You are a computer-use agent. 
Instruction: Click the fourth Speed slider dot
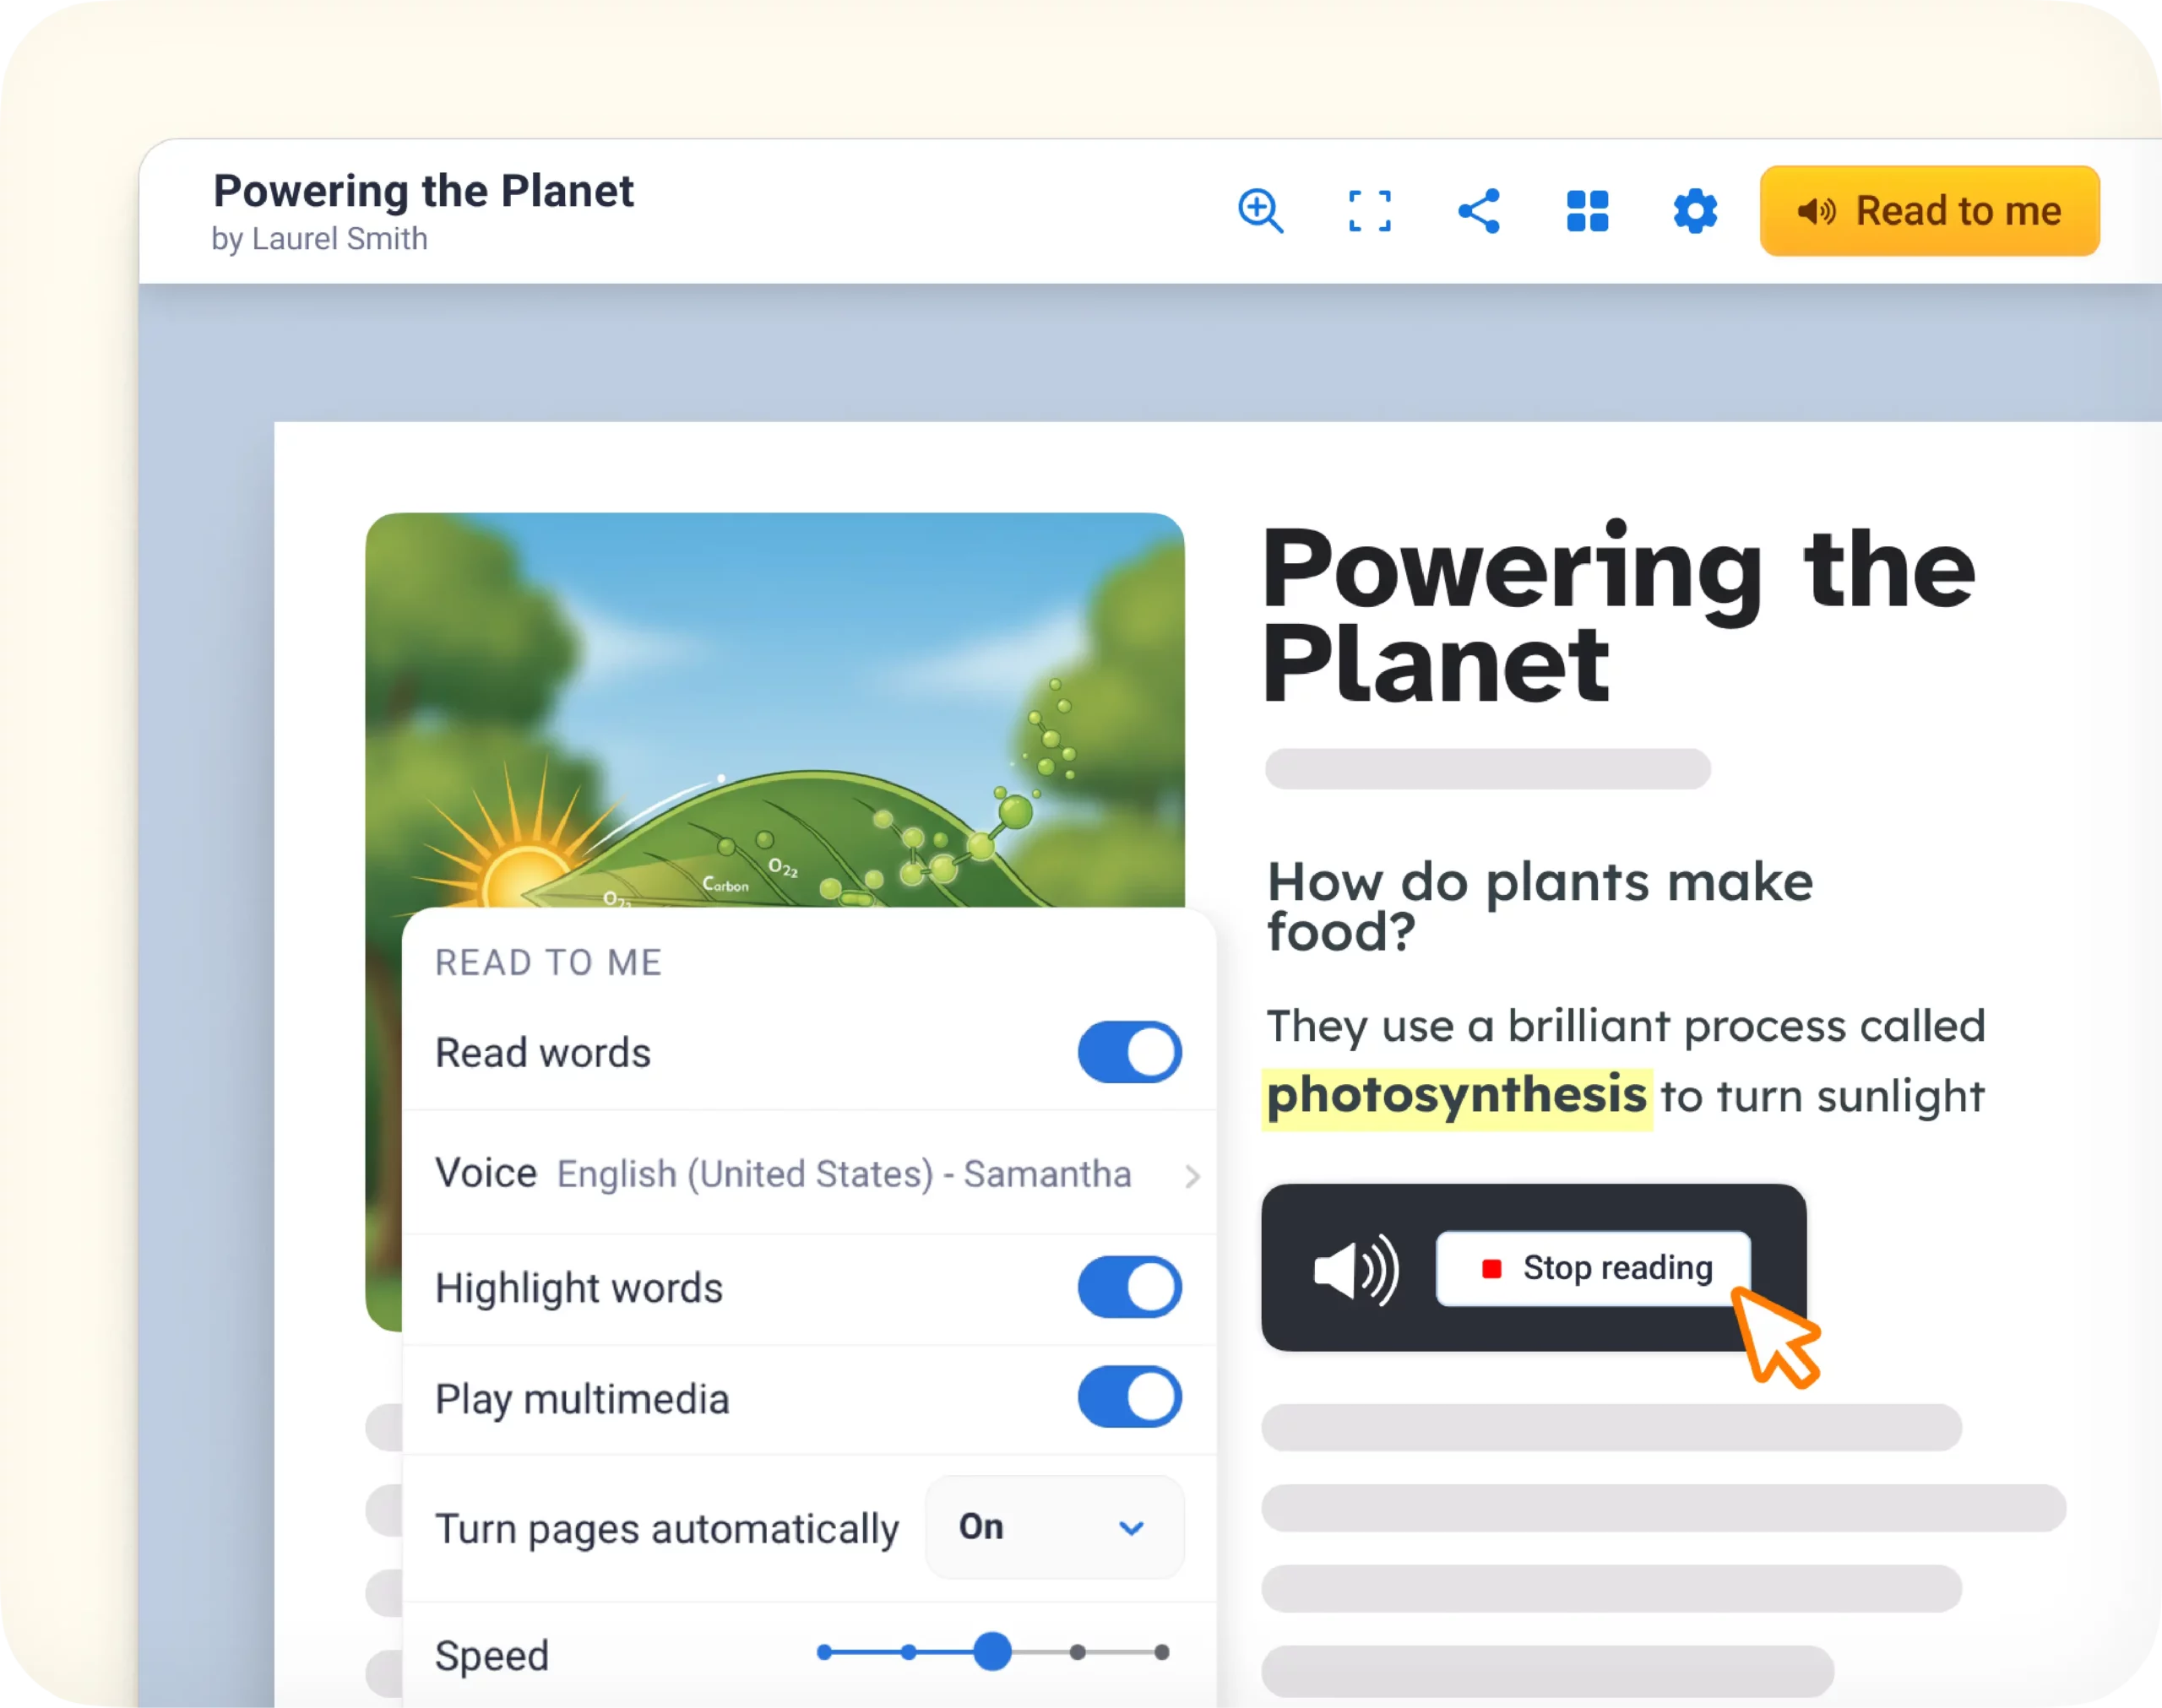click(x=1077, y=1652)
